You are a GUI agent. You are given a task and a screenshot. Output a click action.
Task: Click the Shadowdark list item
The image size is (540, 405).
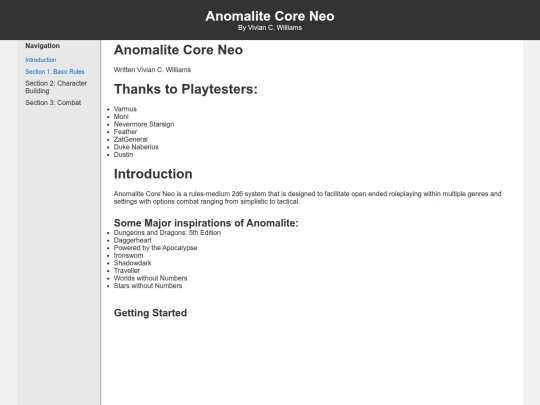[133, 263]
